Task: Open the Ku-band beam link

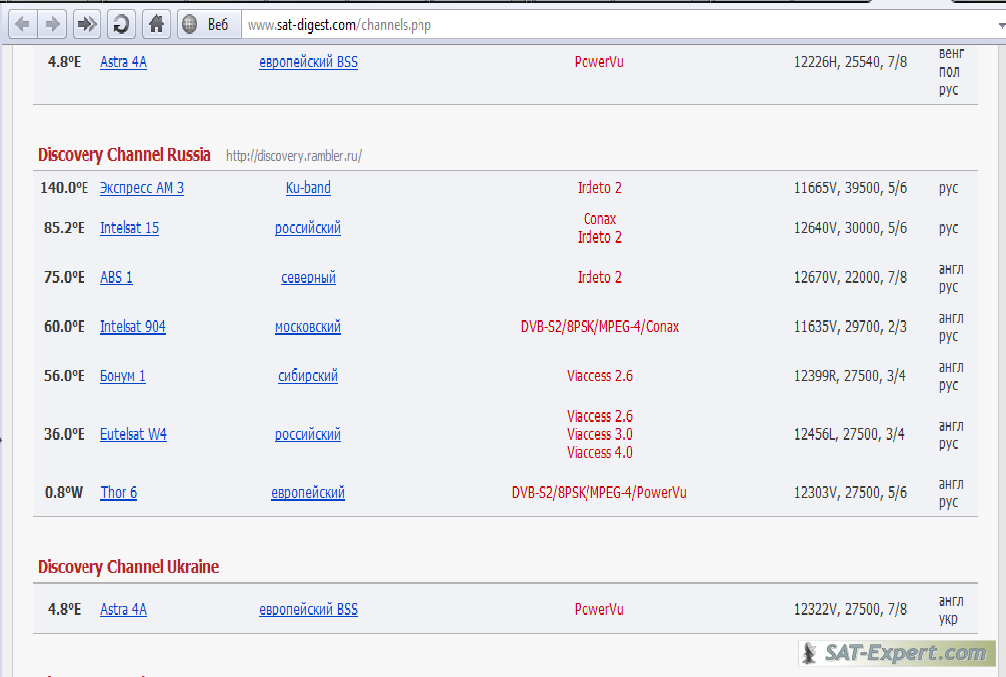Action: tap(308, 188)
